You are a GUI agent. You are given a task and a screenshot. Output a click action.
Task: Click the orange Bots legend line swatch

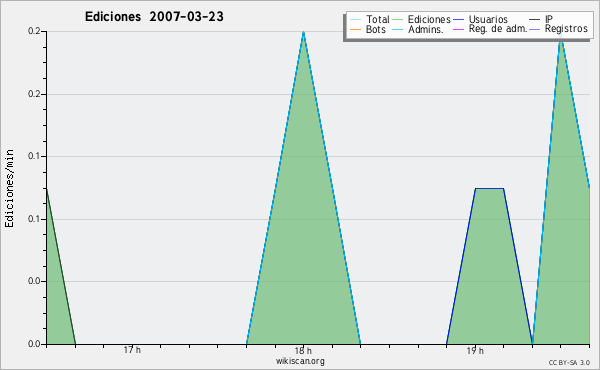(355, 29)
